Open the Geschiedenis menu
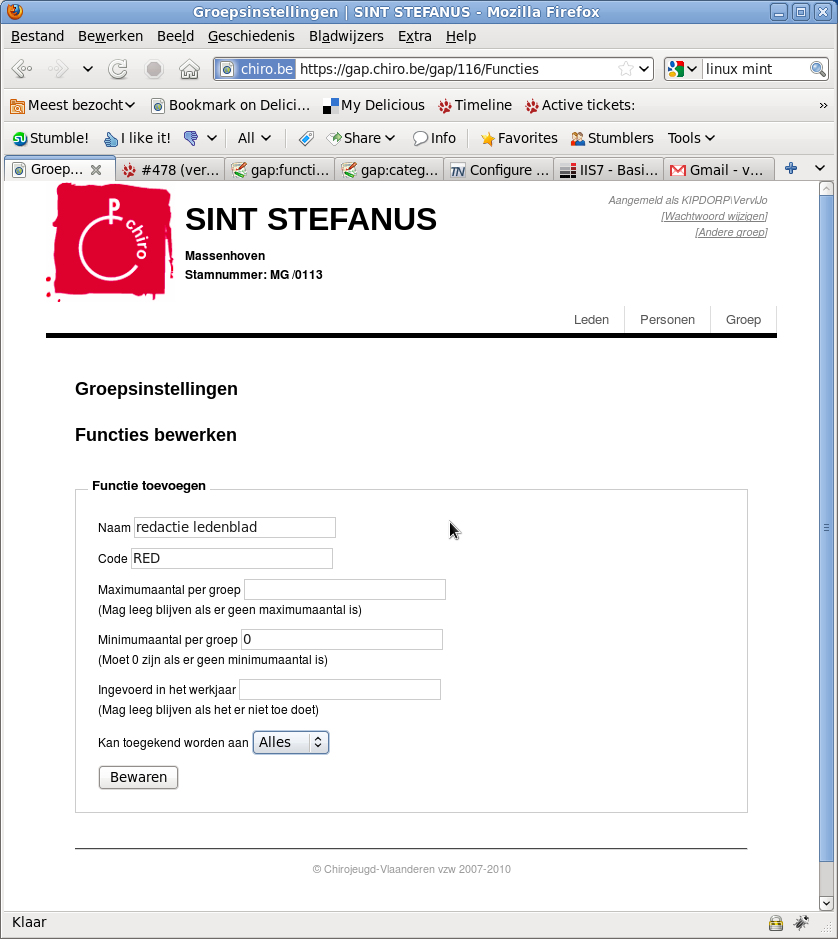 point(251,37)
